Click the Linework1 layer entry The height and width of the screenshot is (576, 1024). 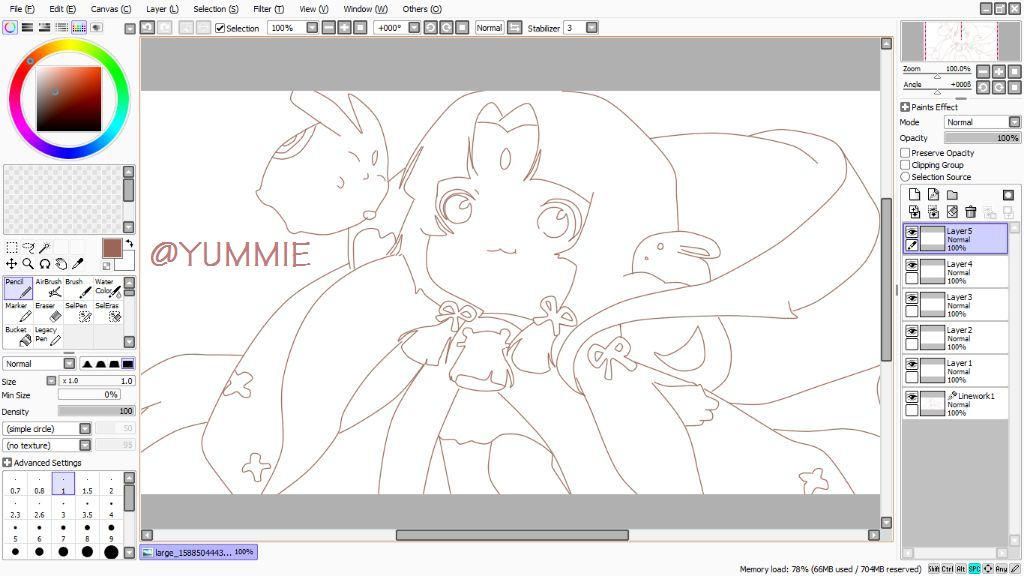tap(965, 404)
